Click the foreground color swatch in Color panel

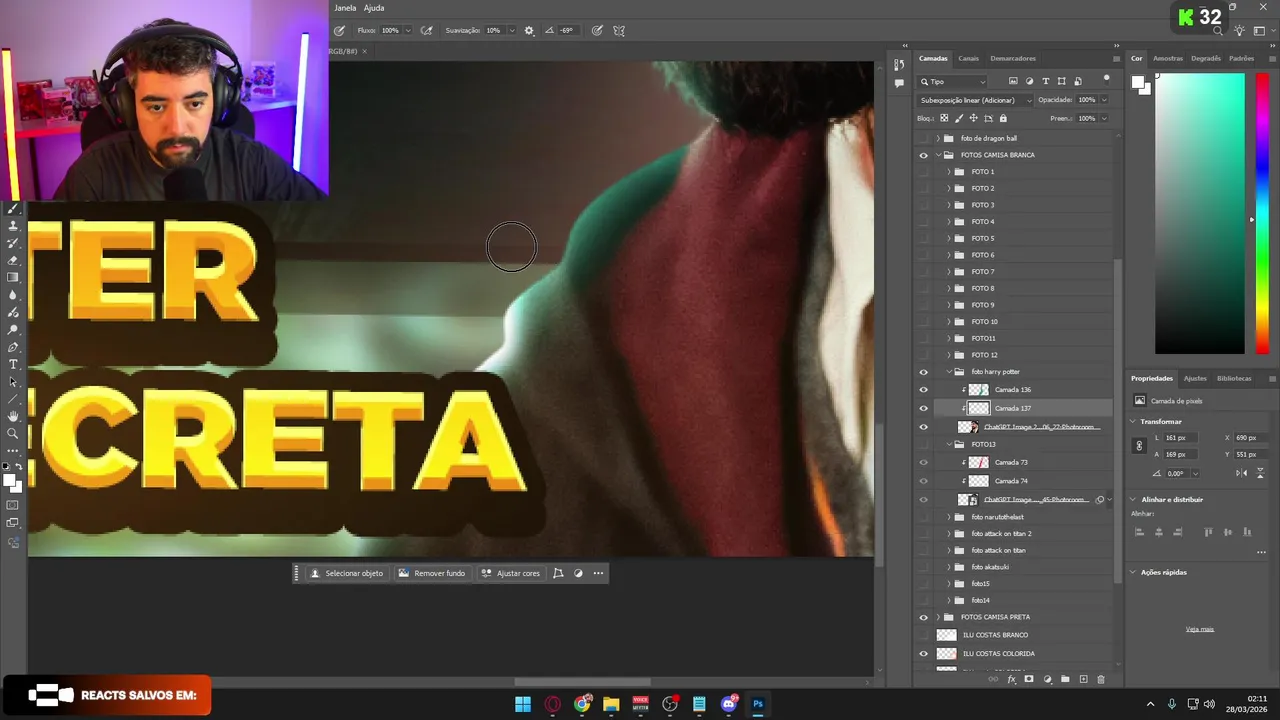click(1138, 83)
